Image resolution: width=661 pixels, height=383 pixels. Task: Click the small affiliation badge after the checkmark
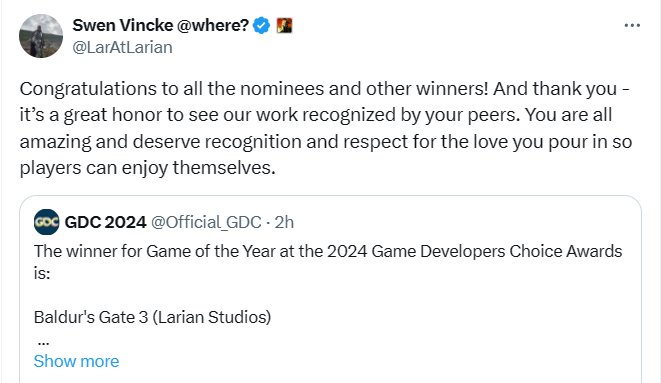pyautogui.click(x=284, y=26)
